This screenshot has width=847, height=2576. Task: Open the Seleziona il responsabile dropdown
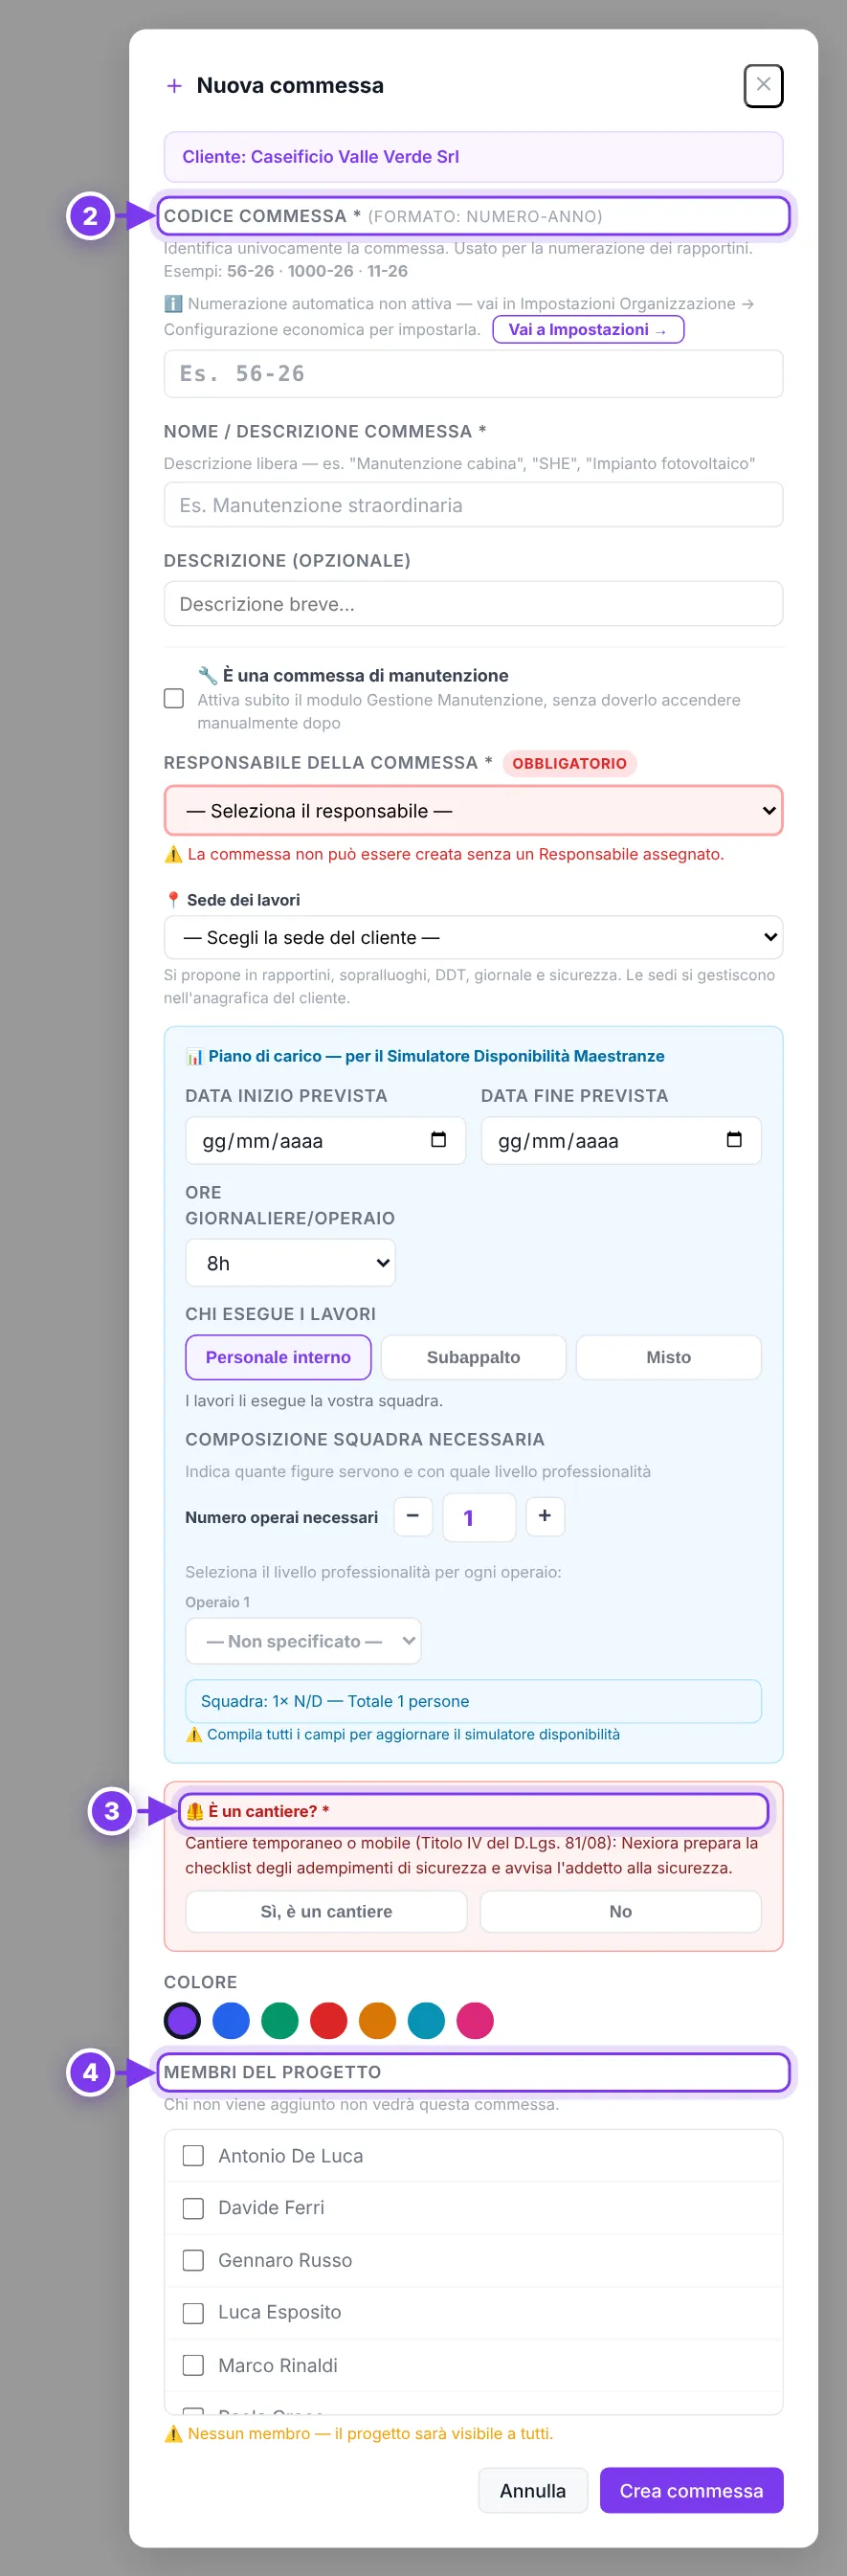pos(473,811)
